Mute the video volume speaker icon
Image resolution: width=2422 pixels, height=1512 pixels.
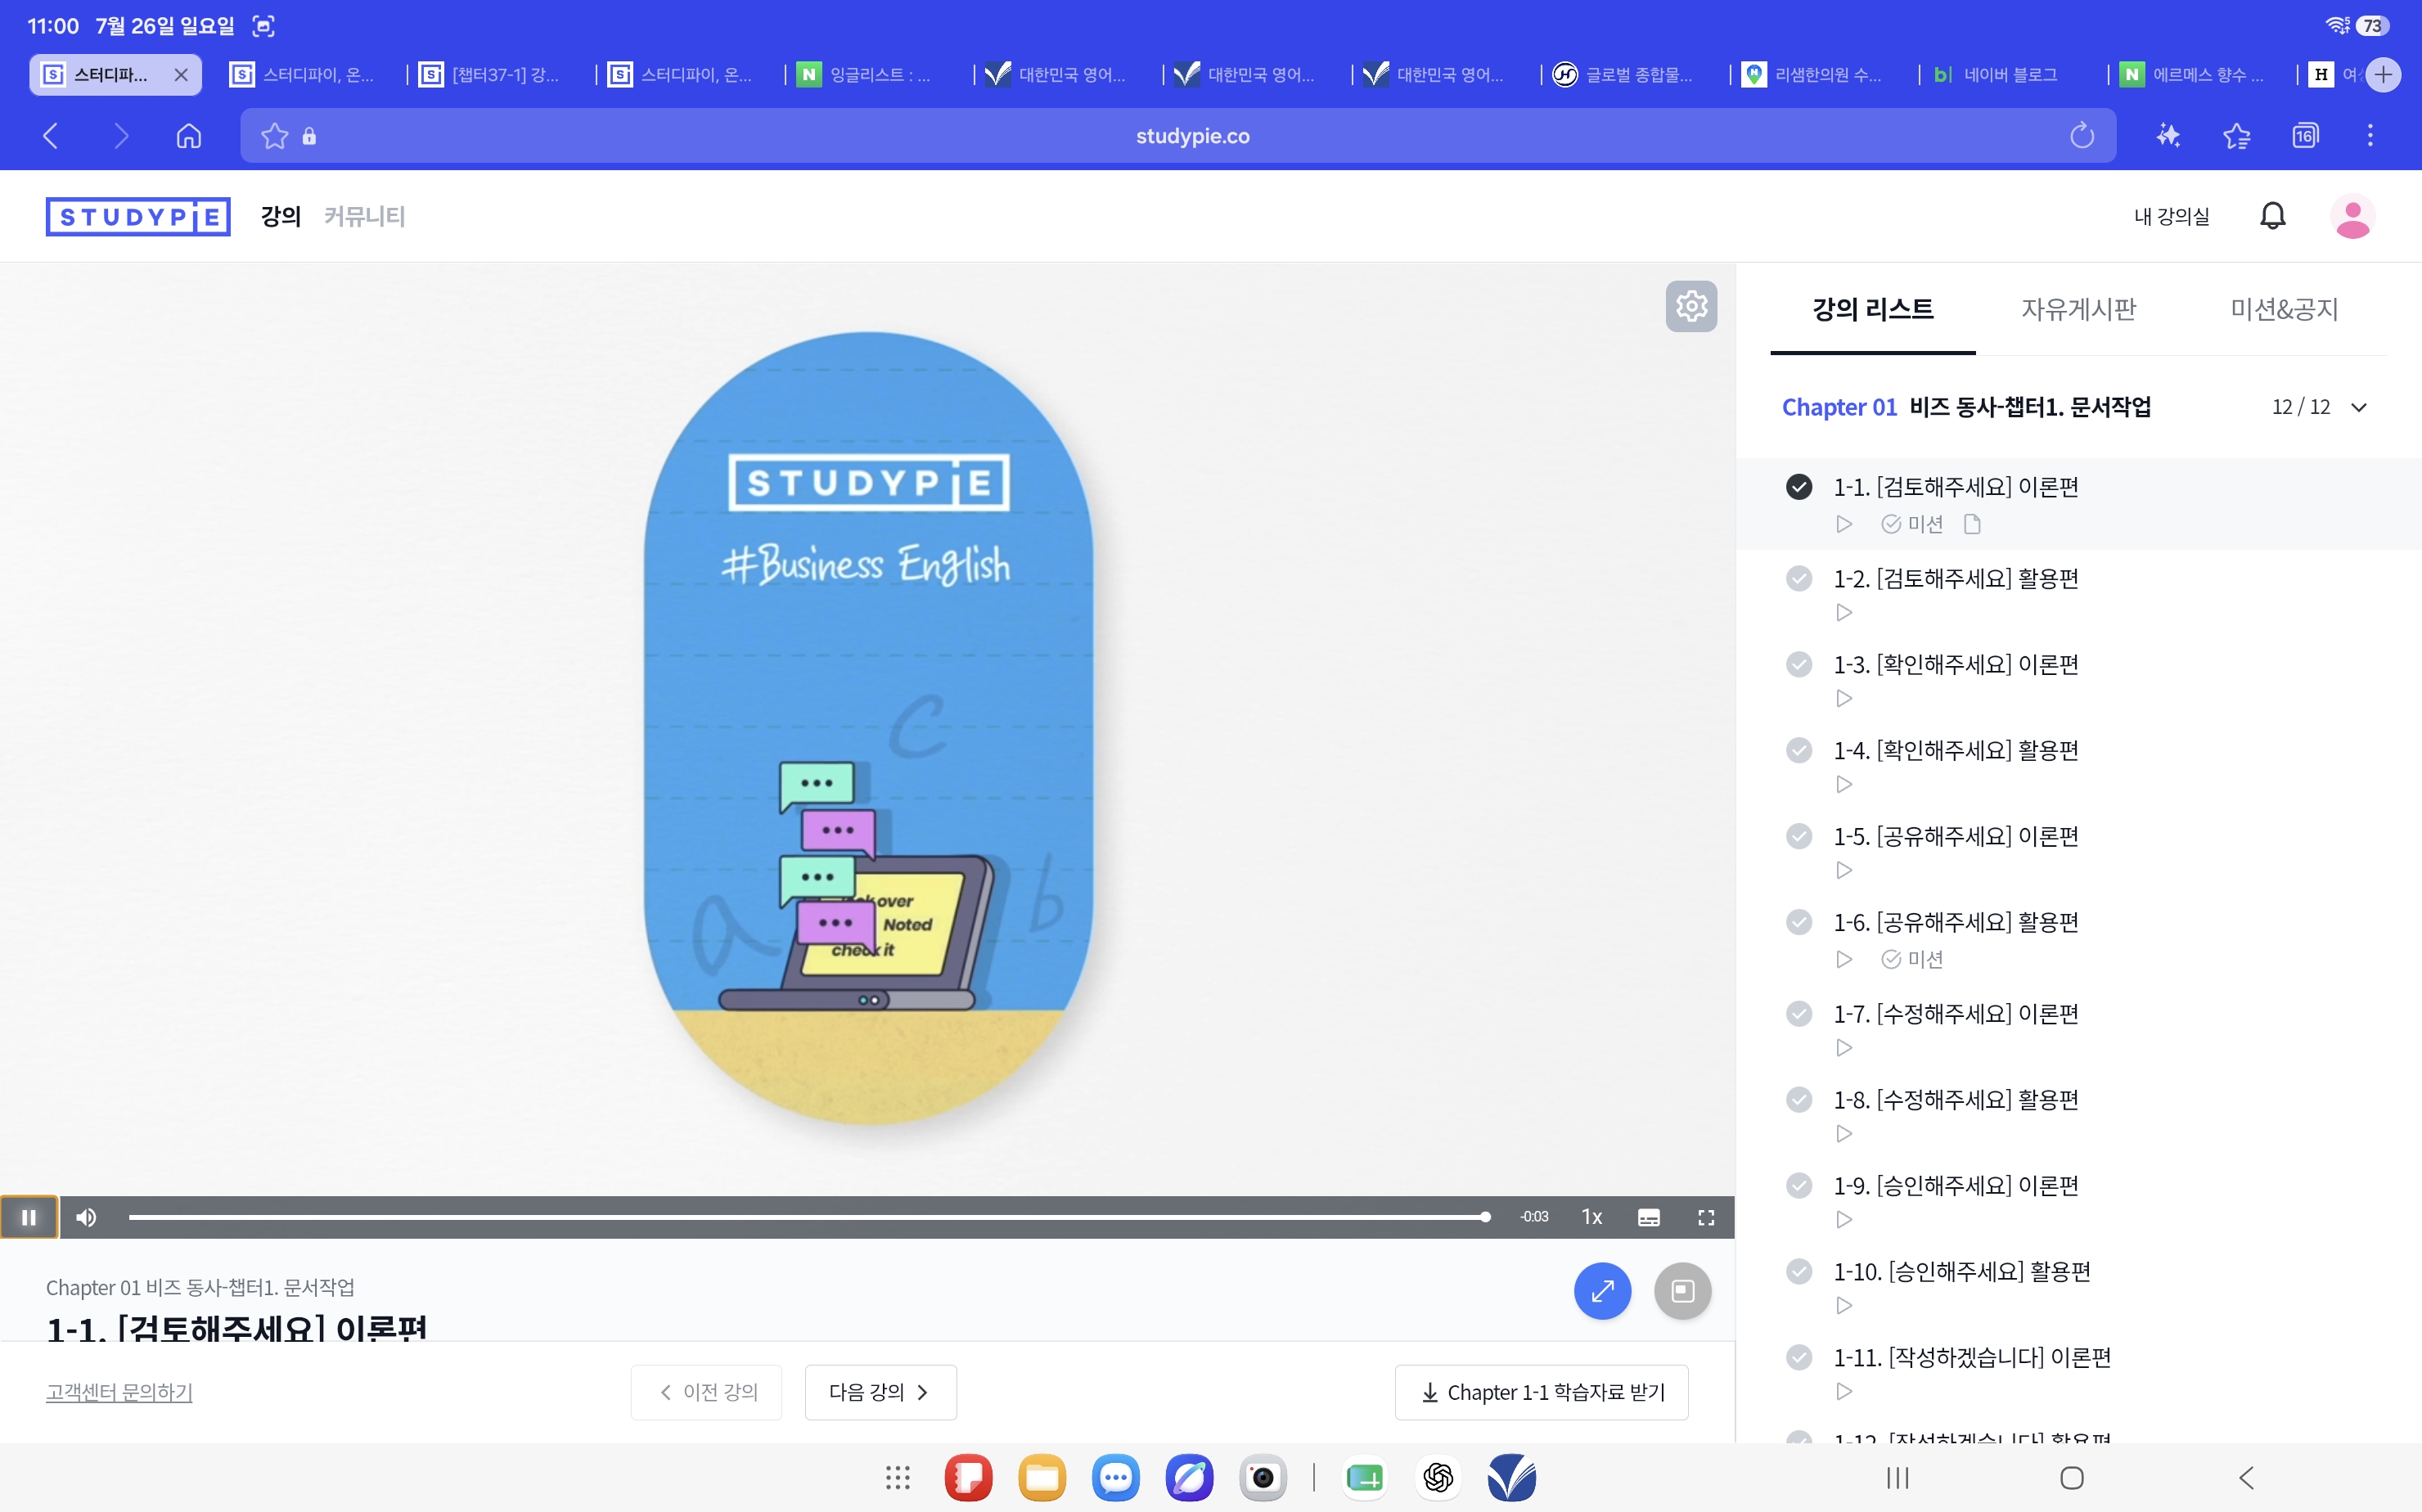(x=87, y=1217)
